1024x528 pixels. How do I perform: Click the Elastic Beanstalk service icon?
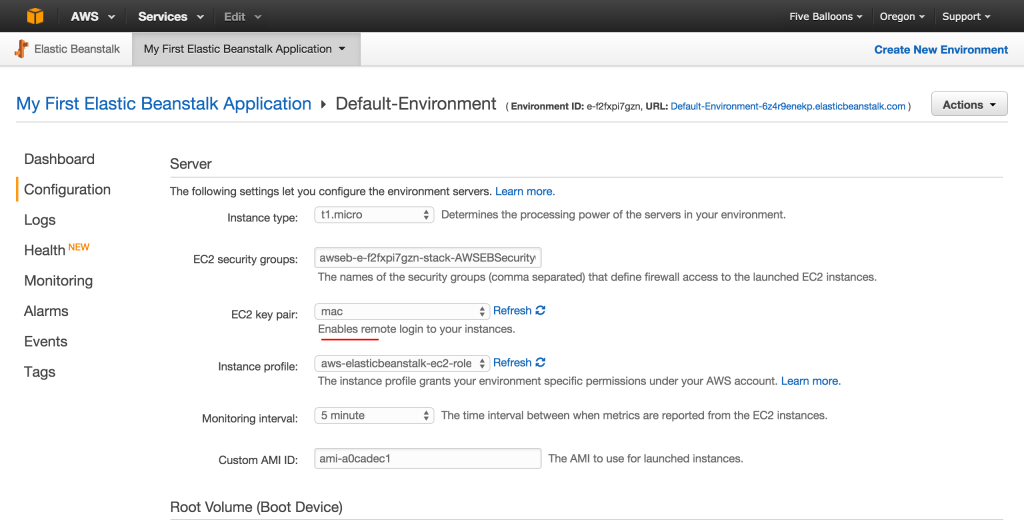pyautogui.click(x=22, y=49)
